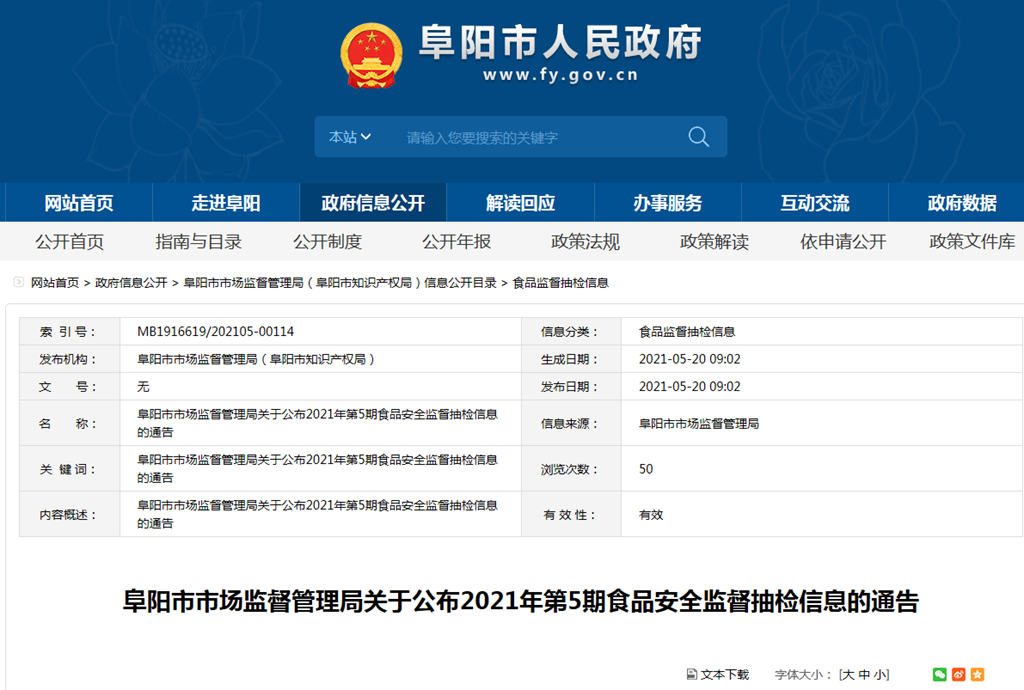The image size is (1024, 690).
Task: Click the 食品监督抽检信息 category cell
Action: pos(687,332)
